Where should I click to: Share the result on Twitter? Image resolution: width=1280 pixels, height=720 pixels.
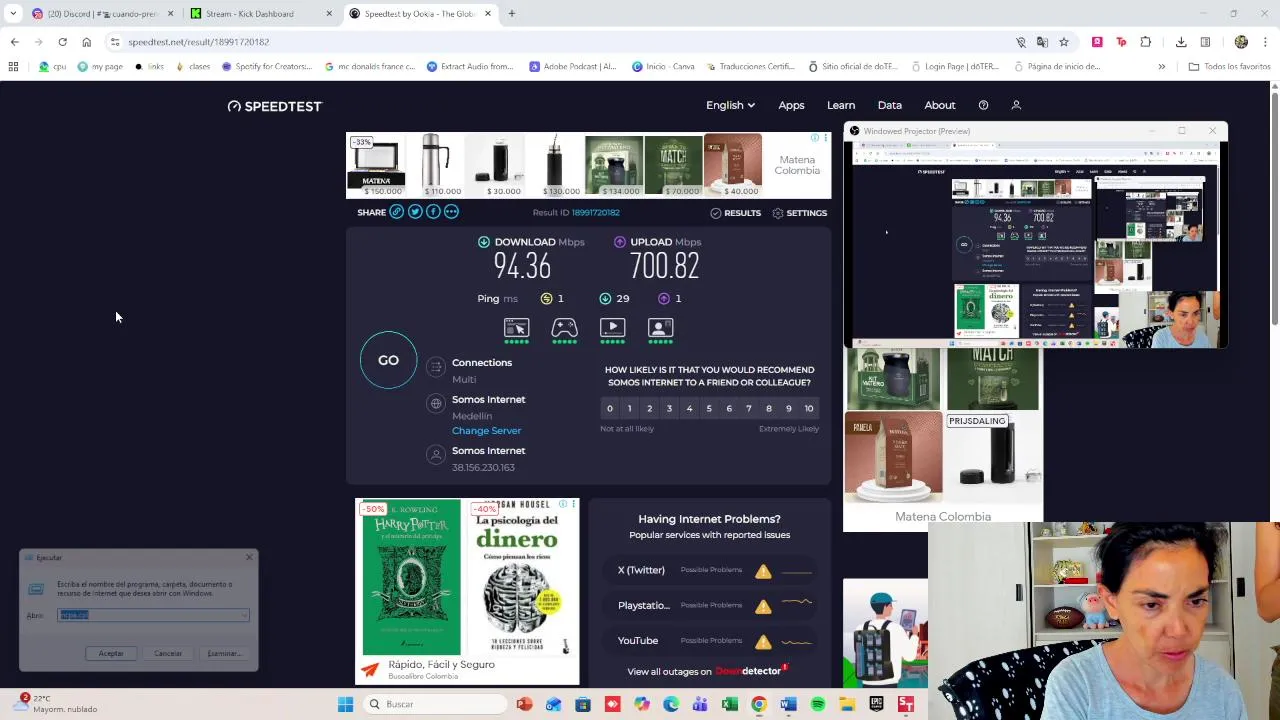[415, 212]
